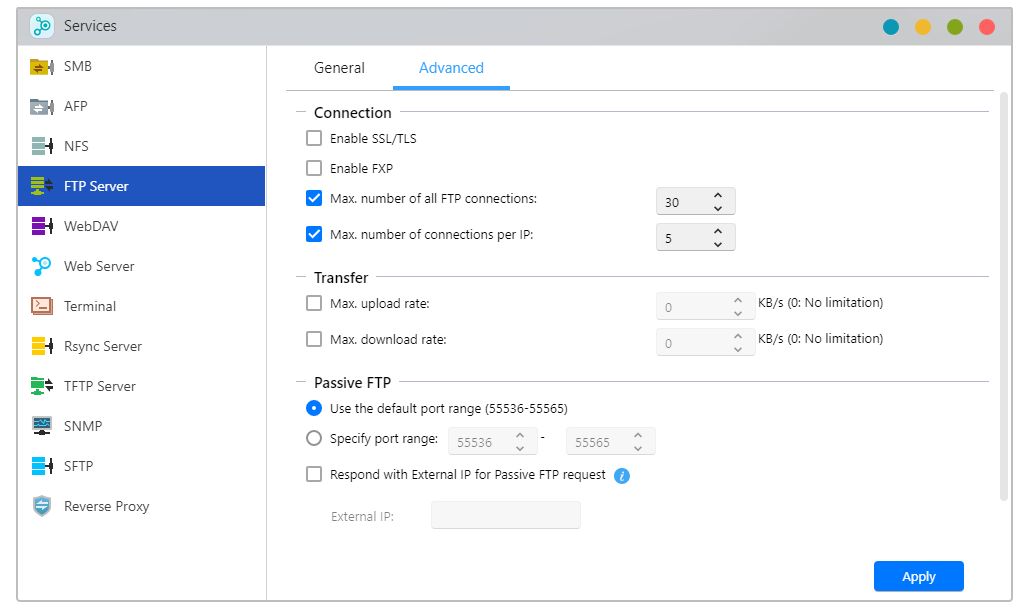Decrease max connections per IP value

(718, 244)
